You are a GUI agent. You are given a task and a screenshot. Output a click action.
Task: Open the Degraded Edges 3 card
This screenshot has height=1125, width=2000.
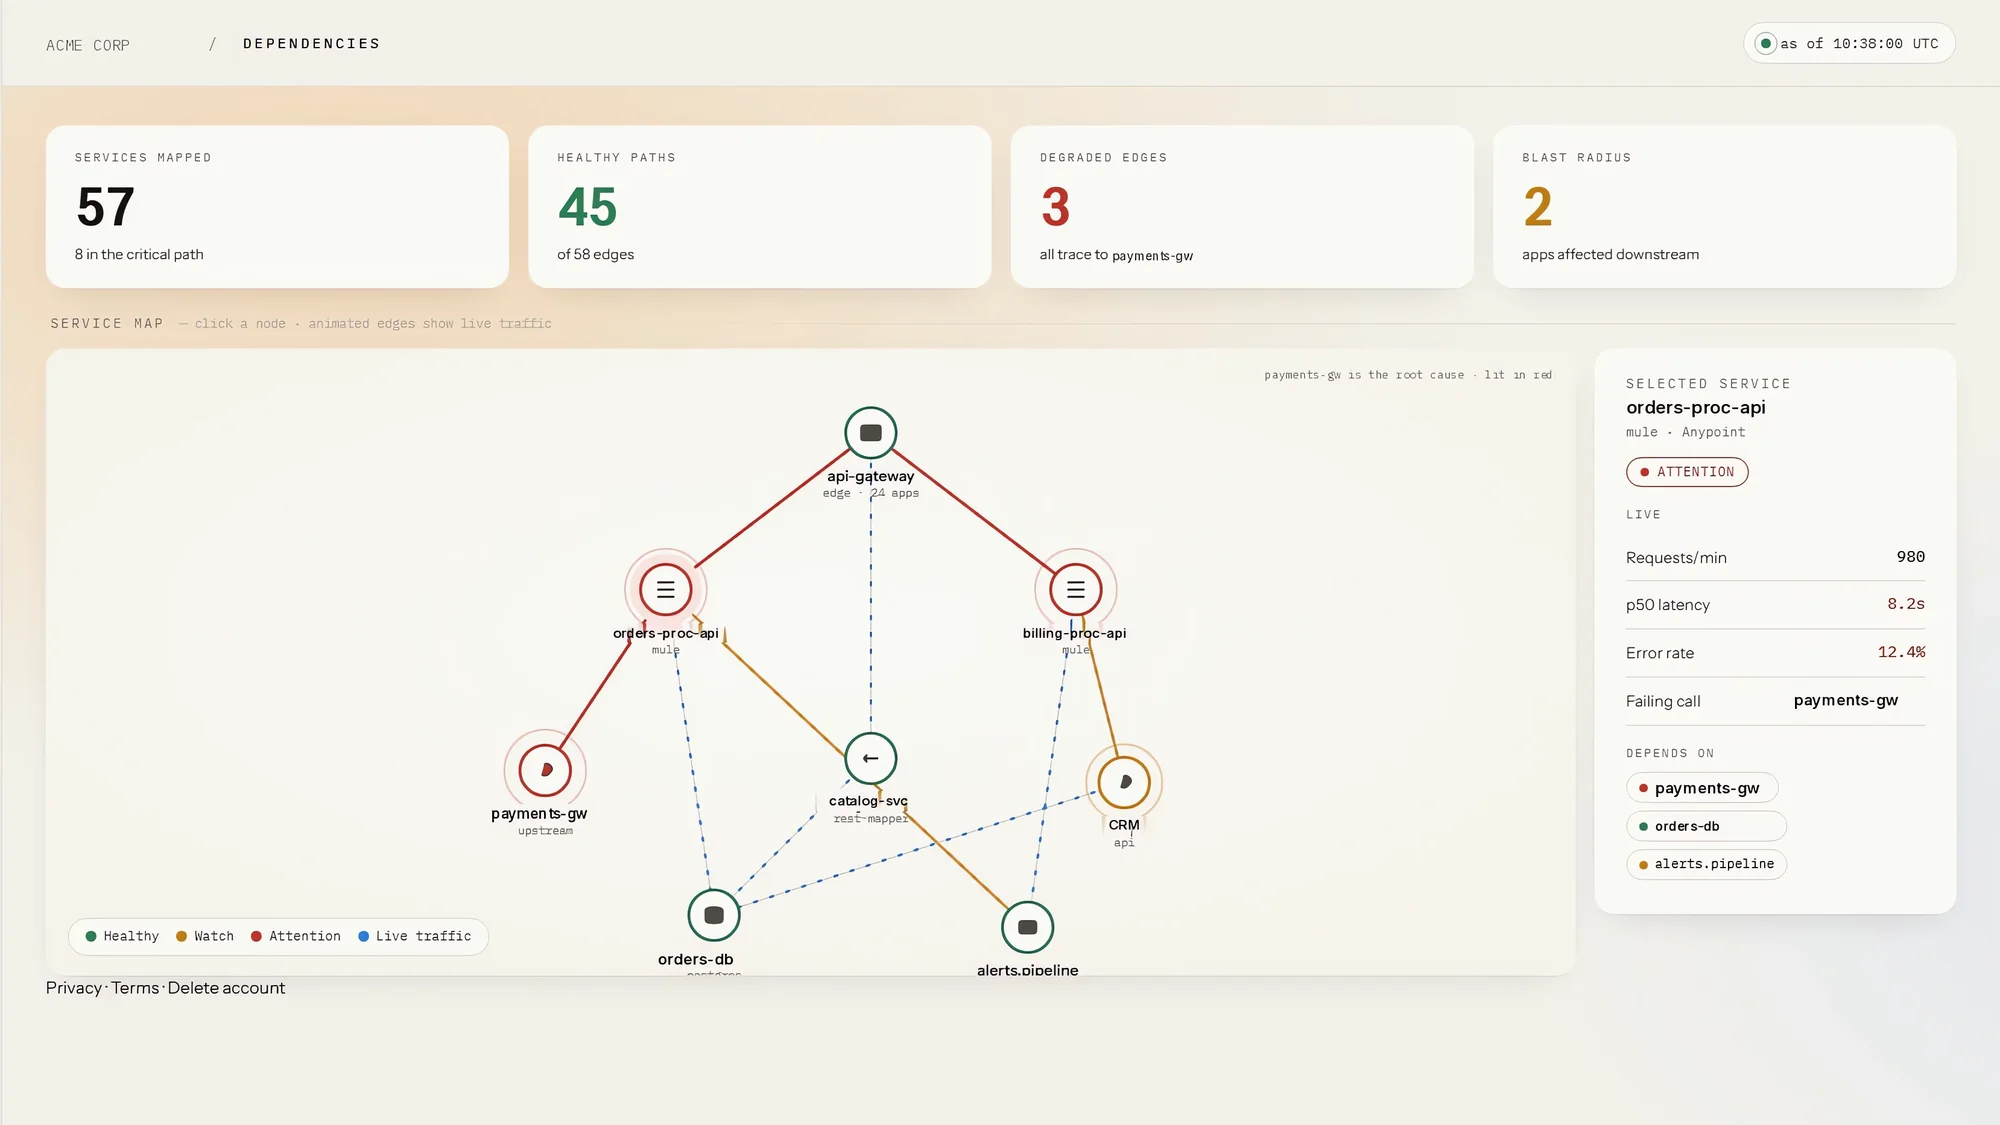(x=1242, y=207)
